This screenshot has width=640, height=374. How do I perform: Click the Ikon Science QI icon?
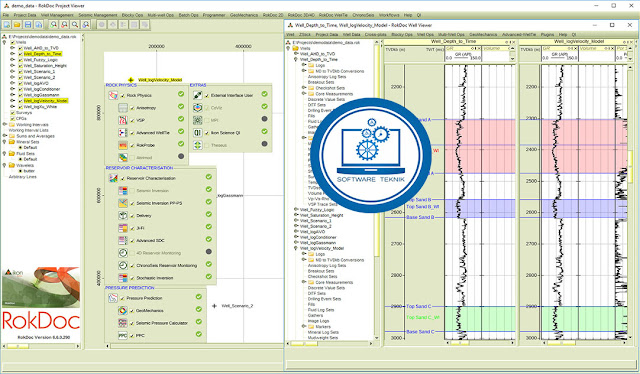pyautogui.click(x=198, y=133)
